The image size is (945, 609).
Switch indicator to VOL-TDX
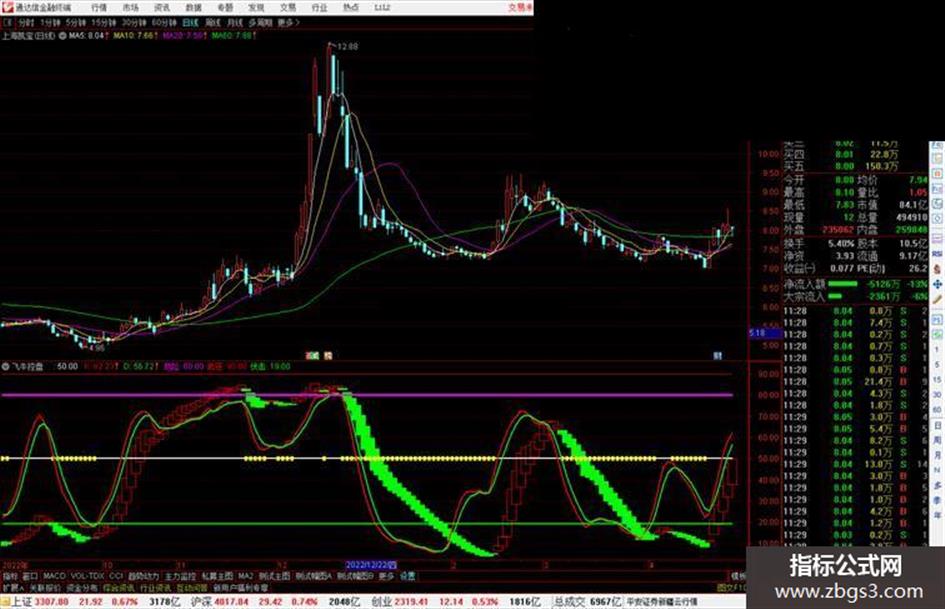pyautogui.click(x=88, y=576)
